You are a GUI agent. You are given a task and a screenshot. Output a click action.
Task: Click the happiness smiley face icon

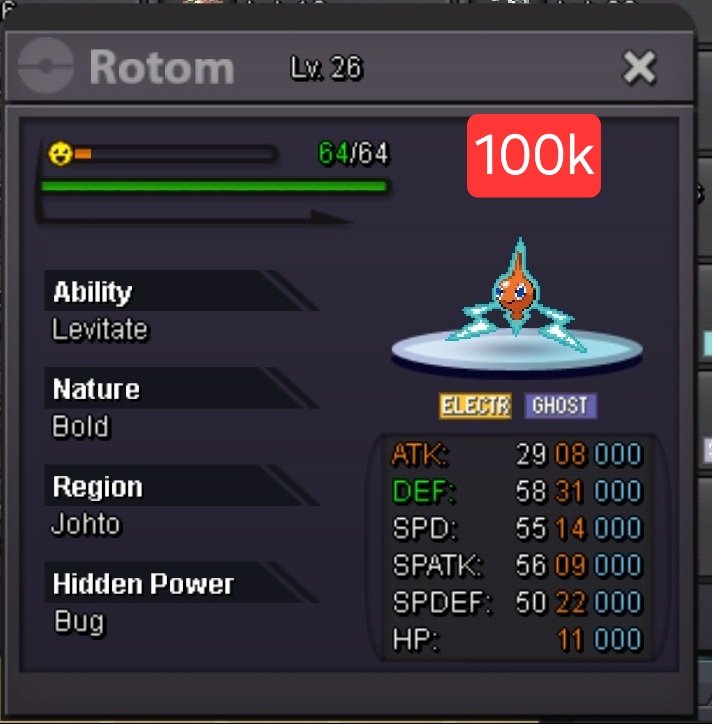click(60, 153)
